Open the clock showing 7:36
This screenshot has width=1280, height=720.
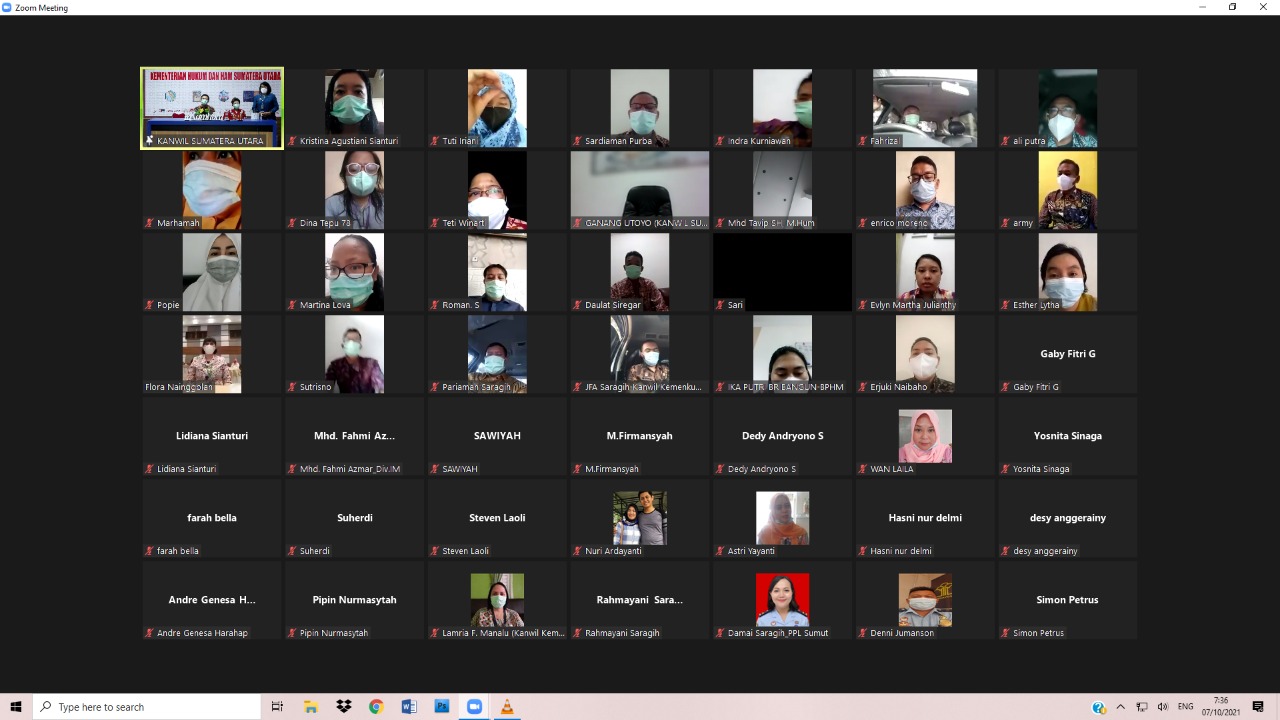point(1221,707)
